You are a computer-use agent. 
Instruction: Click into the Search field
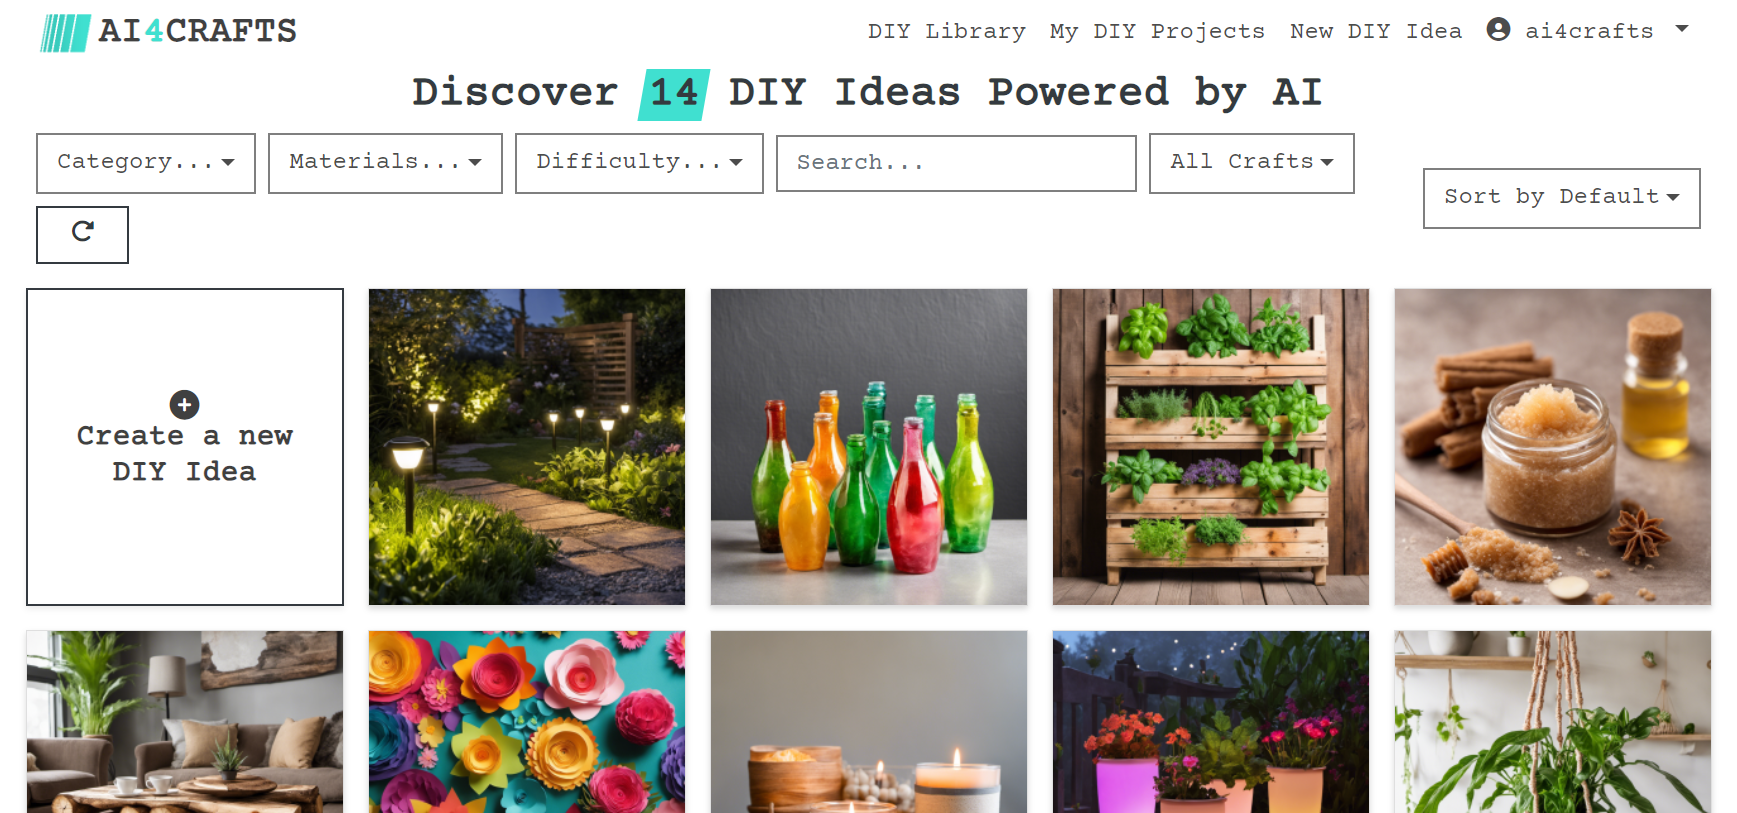click(x=956, y=163)
